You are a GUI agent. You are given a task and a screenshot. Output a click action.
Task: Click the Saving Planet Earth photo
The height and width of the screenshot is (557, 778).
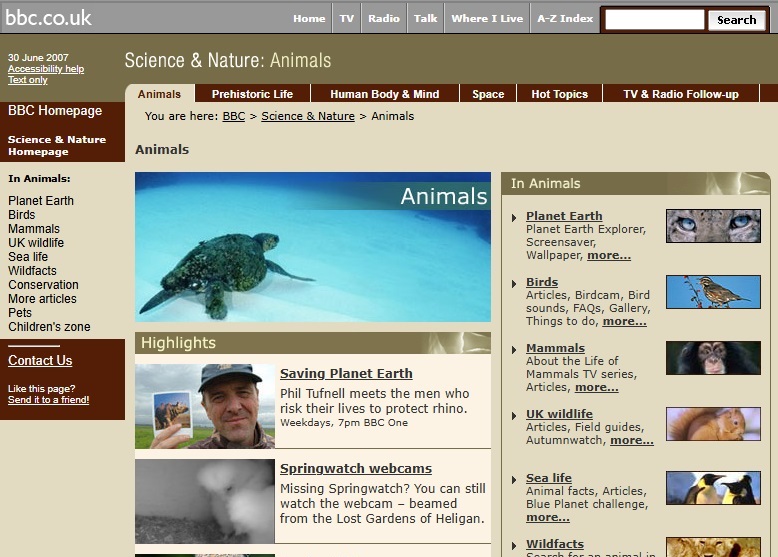tap(204, 406)
